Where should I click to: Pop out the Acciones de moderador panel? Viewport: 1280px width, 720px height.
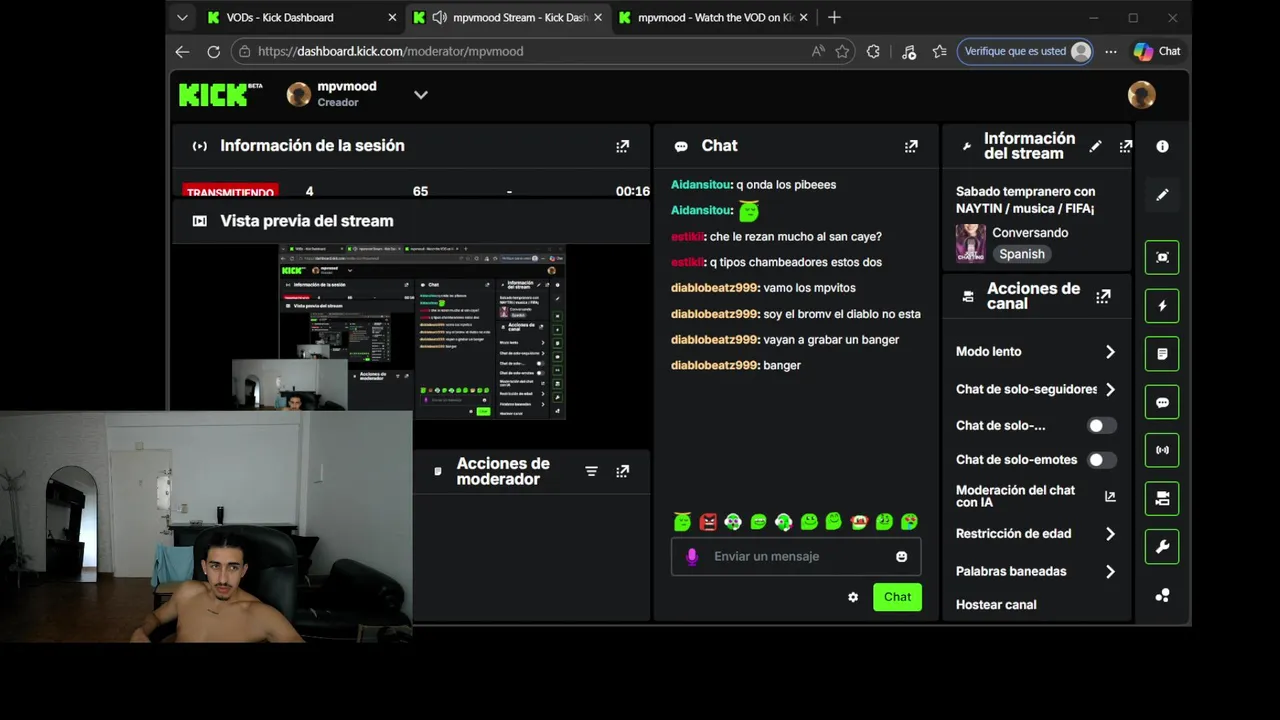pos(622,471)
